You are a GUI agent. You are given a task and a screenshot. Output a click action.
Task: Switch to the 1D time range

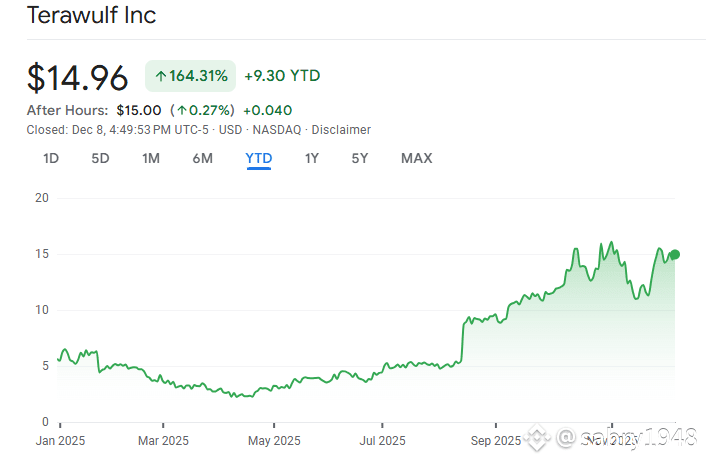point(51,158)
